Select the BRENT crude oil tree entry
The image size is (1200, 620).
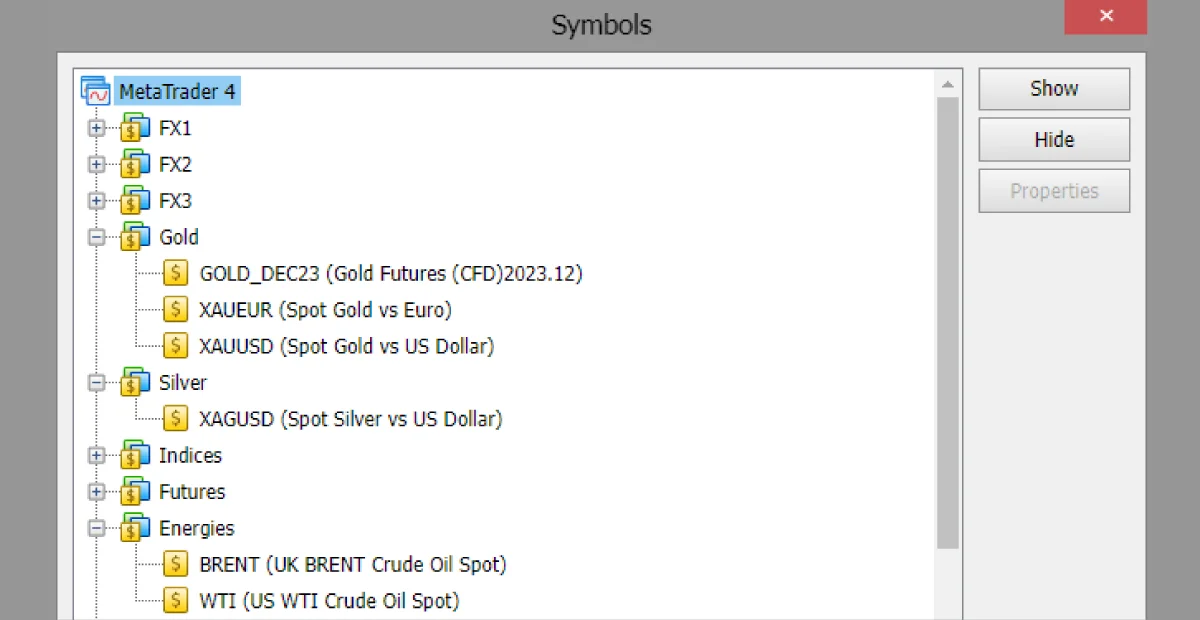350,563
